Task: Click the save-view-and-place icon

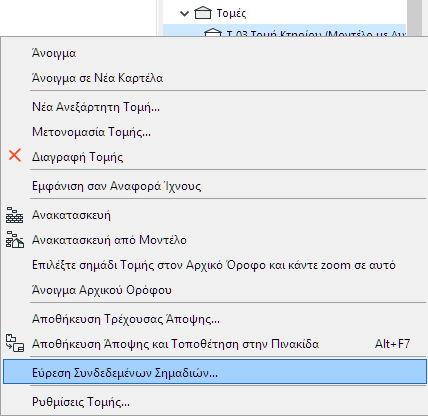Action: (x=15, y=343)
